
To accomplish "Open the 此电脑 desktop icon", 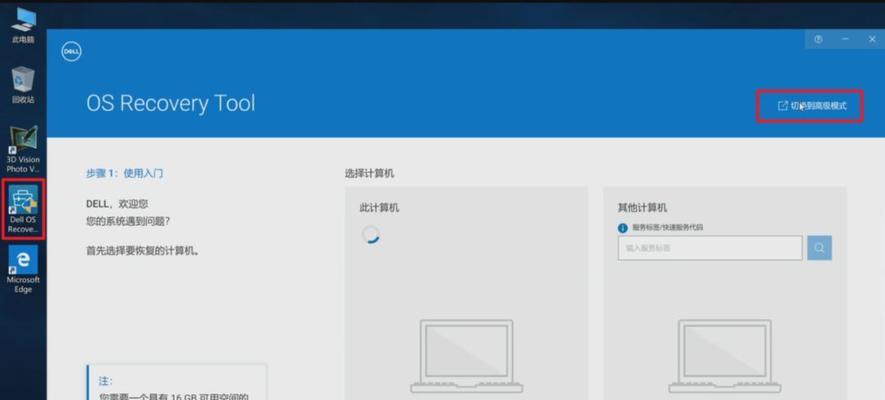I will pos(23,26).
